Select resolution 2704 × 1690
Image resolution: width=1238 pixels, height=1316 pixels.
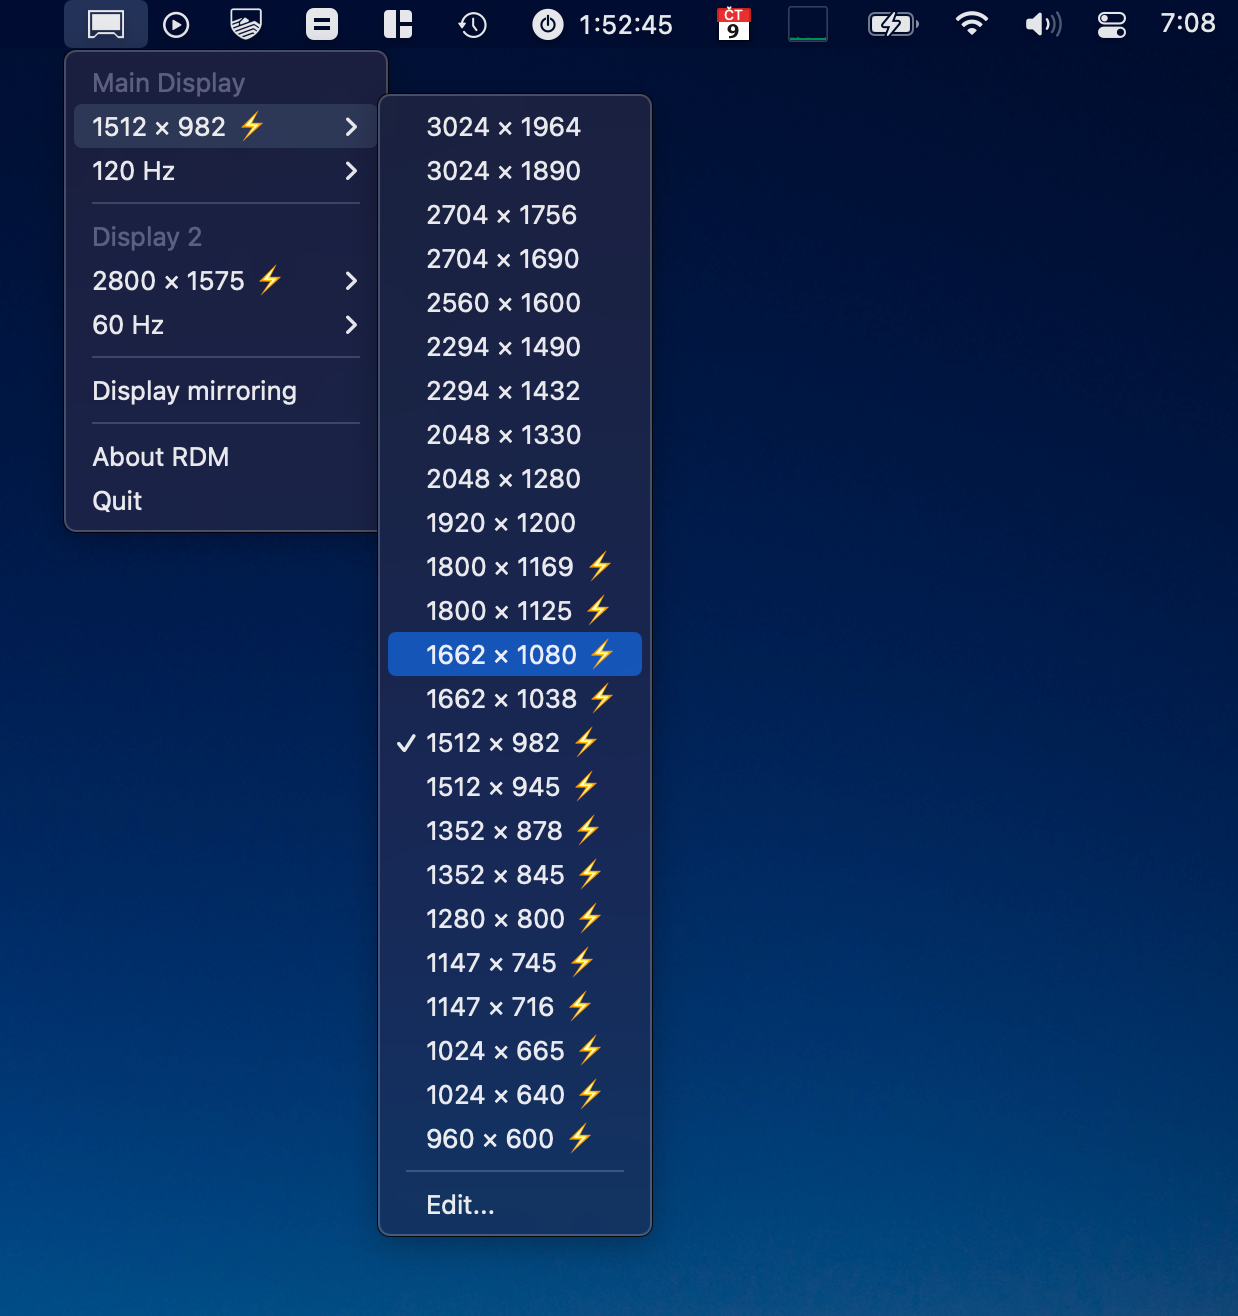pos(515,259)
